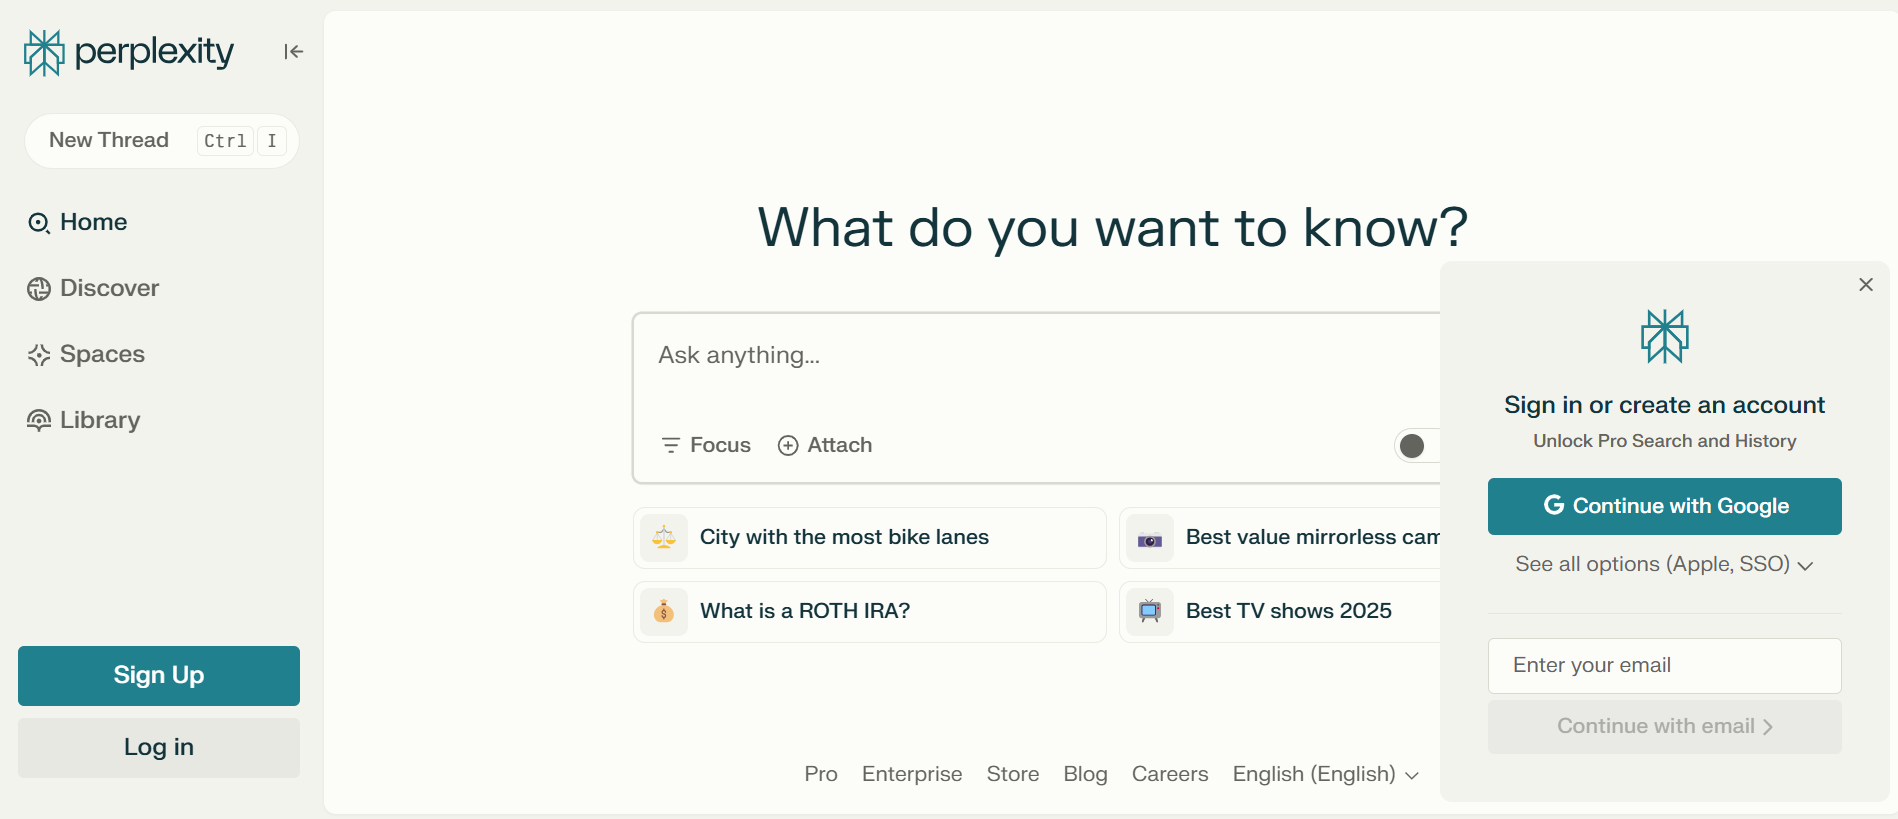
Task: Open the Focus selector
Action: pos(706,445)
